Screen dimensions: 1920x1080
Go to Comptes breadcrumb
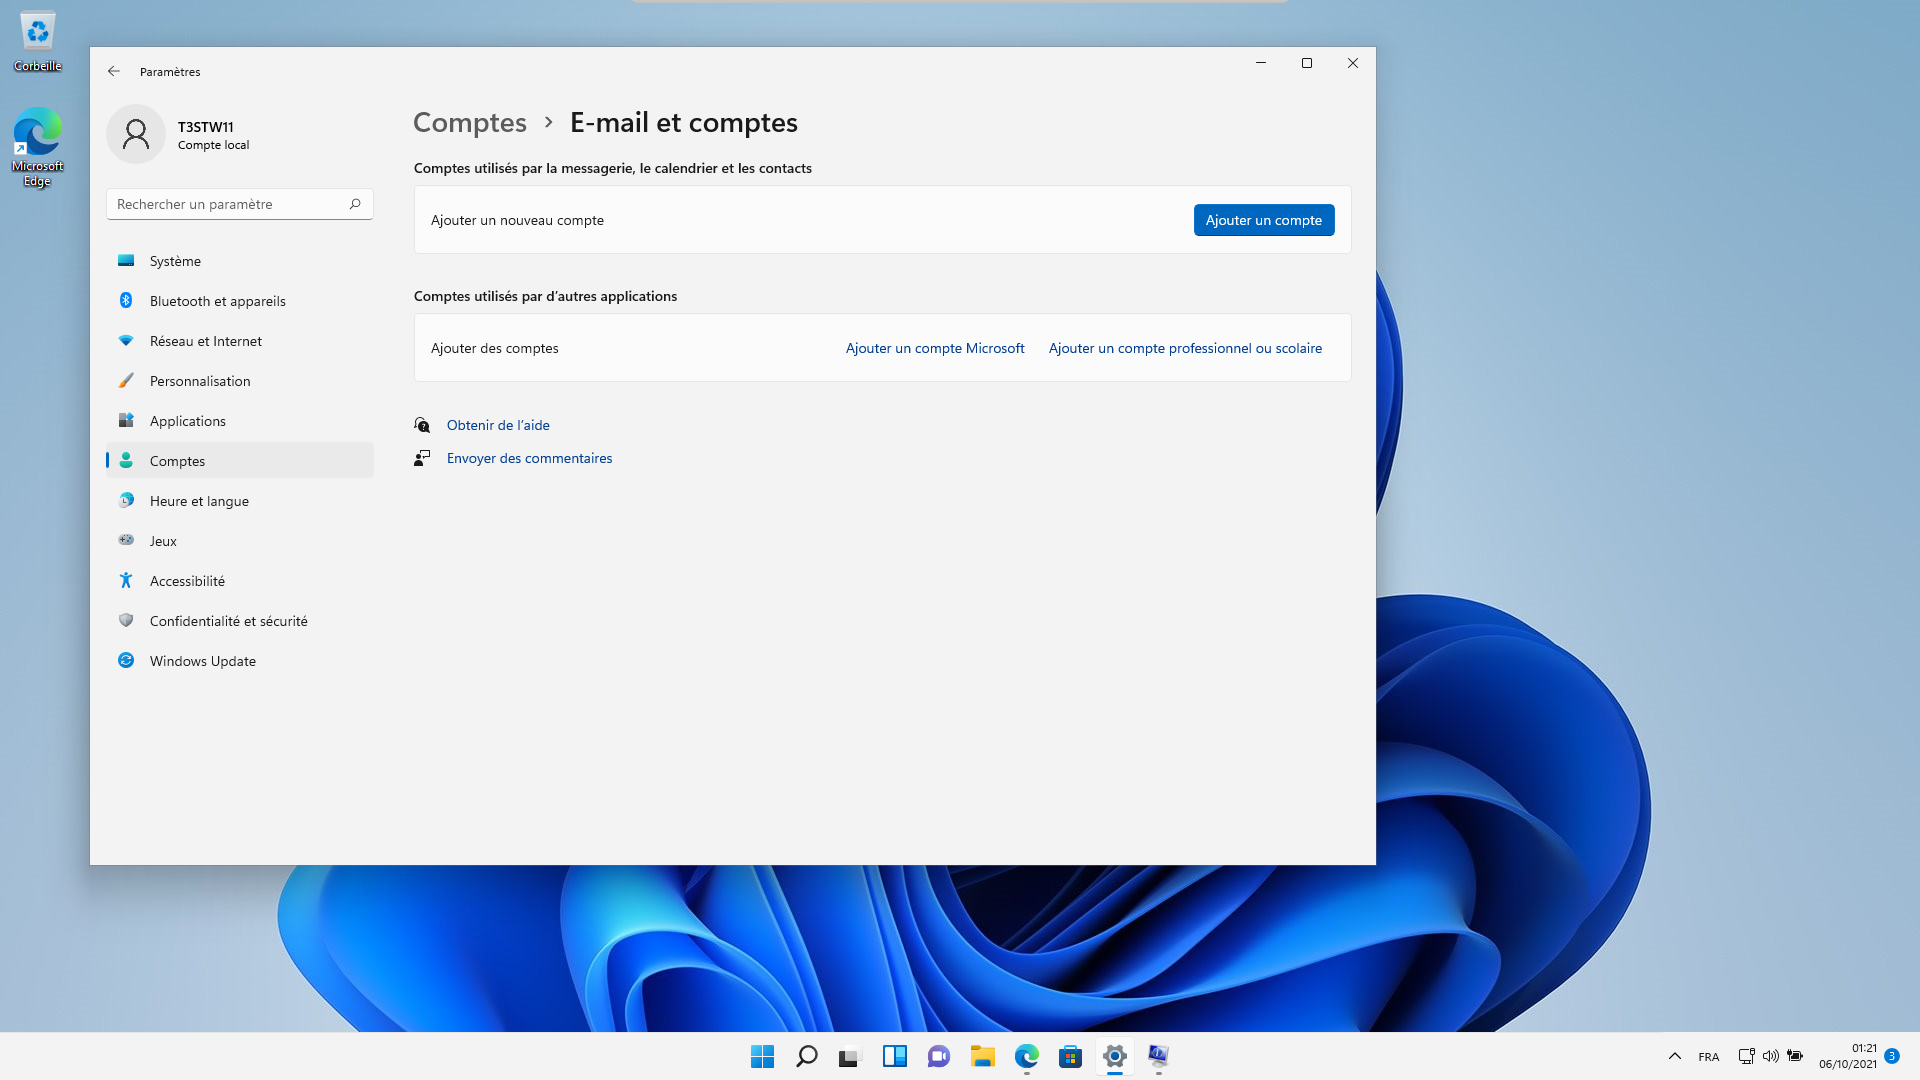469,122
